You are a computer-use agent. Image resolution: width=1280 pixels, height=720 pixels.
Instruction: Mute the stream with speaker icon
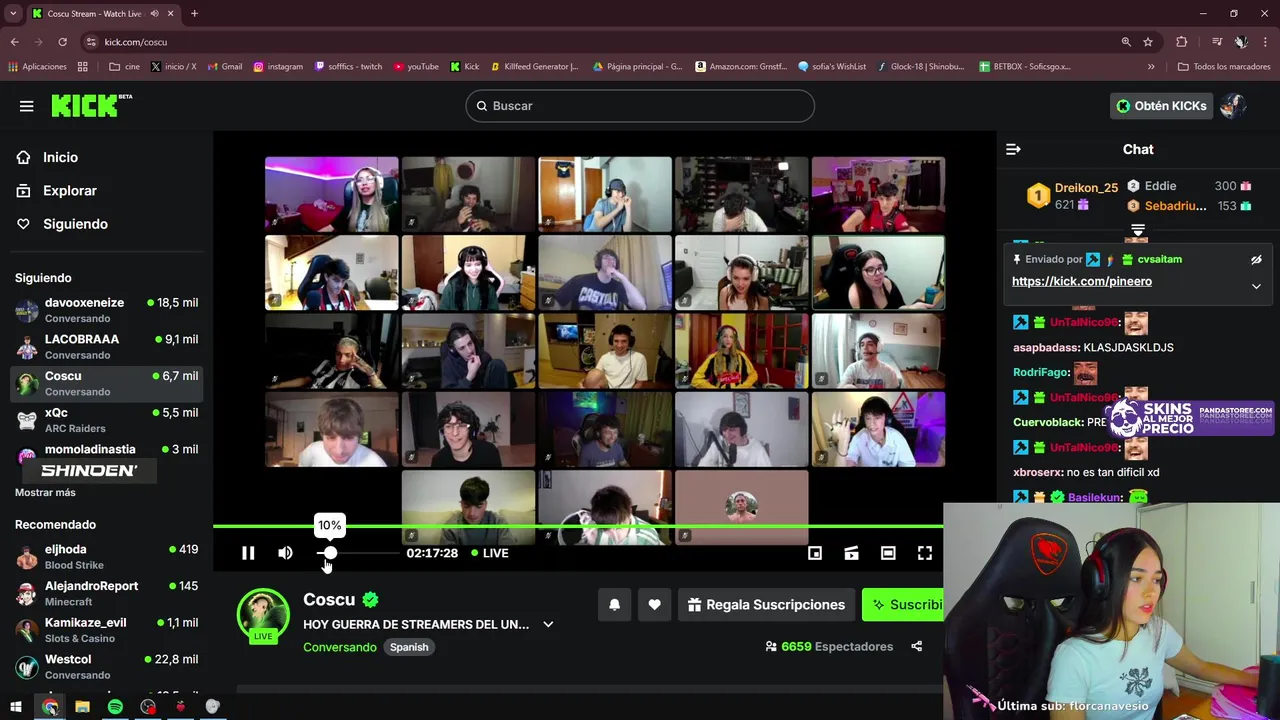click(286, 553)
